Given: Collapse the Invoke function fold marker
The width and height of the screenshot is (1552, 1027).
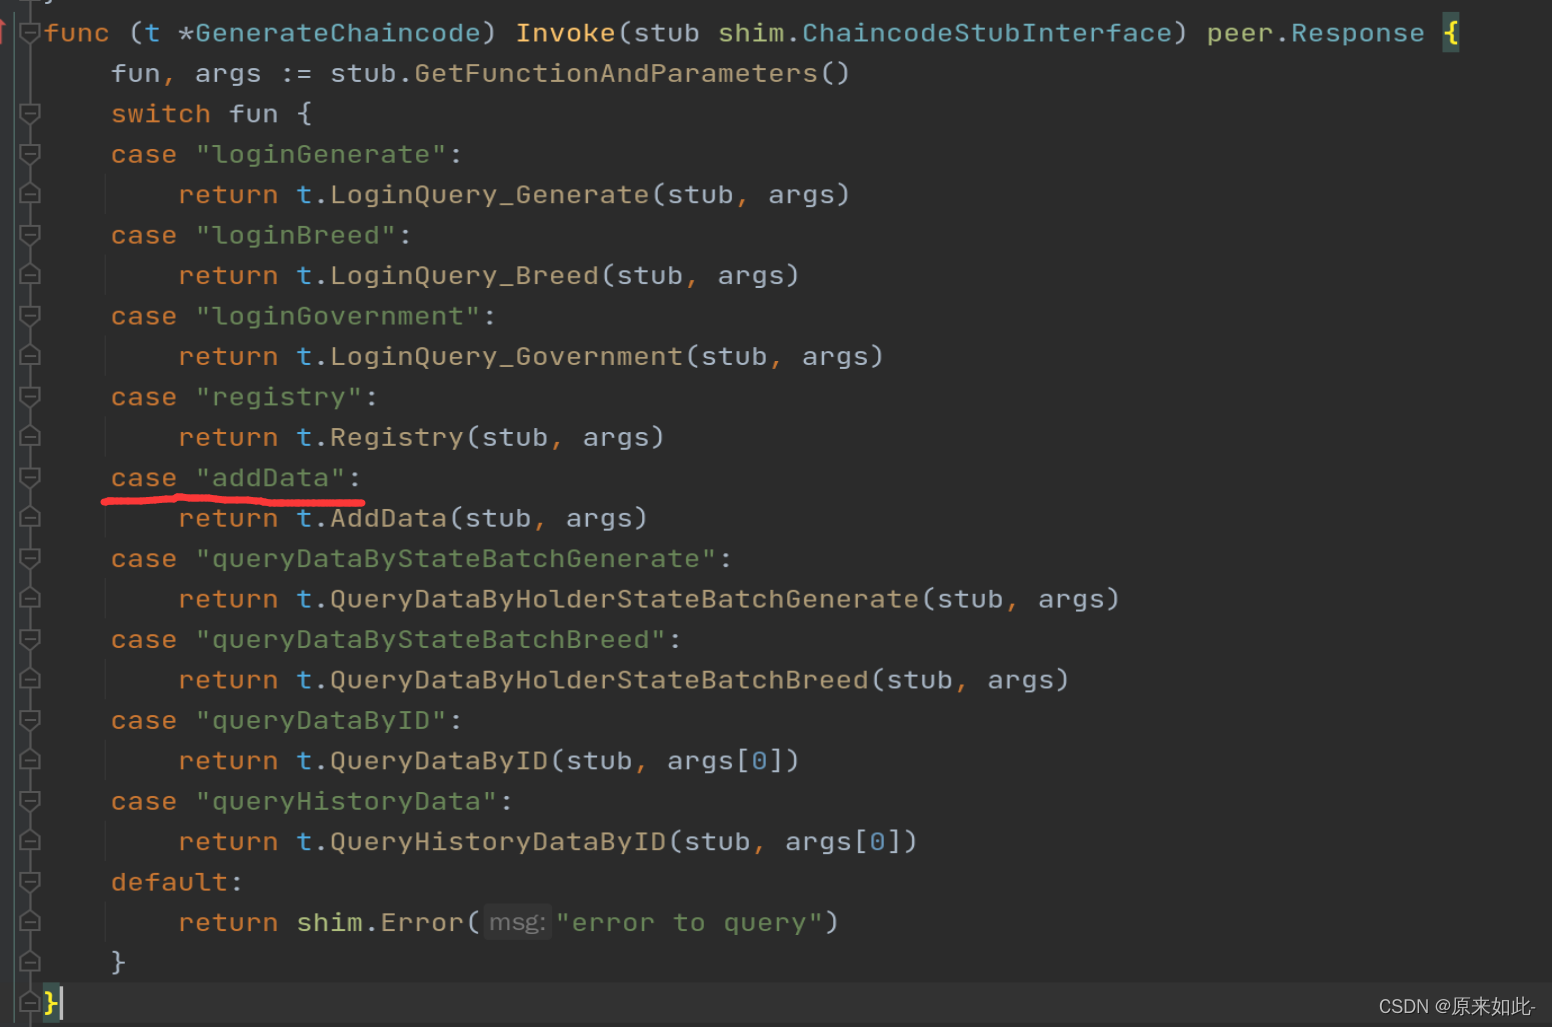Looking at the screenshot, I should [30, 33].
